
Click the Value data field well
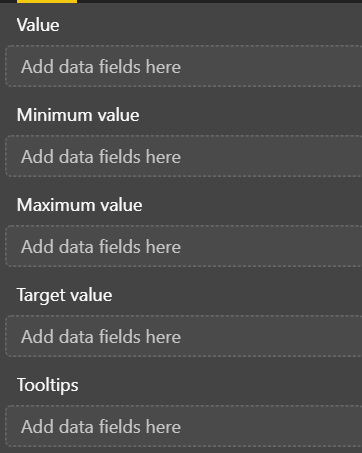pos(184,66)
